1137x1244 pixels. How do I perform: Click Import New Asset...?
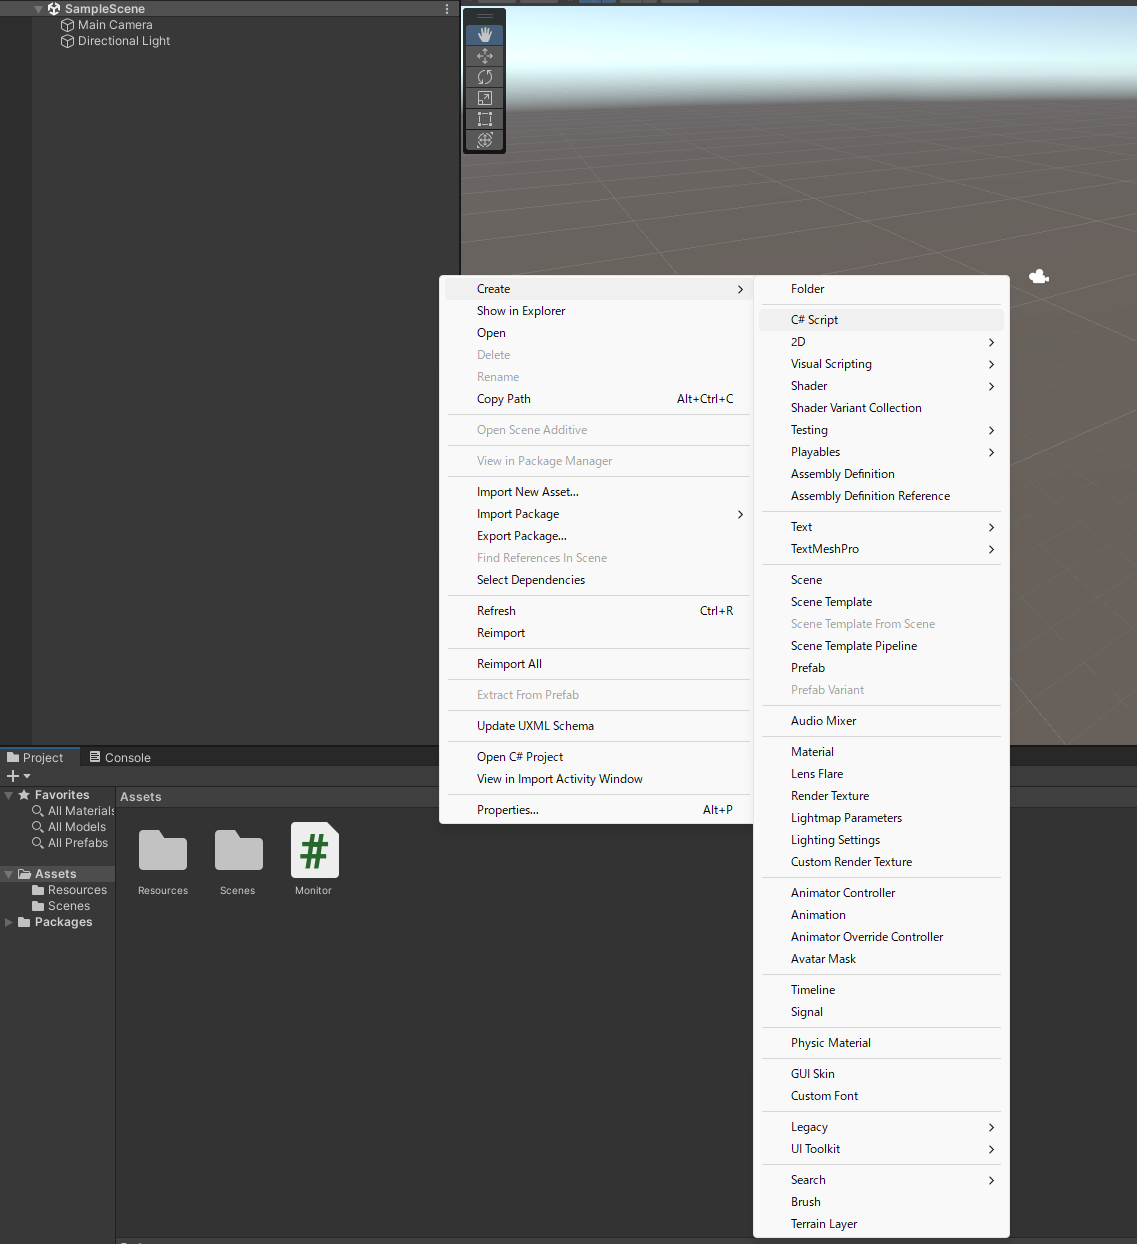point(597,492)
